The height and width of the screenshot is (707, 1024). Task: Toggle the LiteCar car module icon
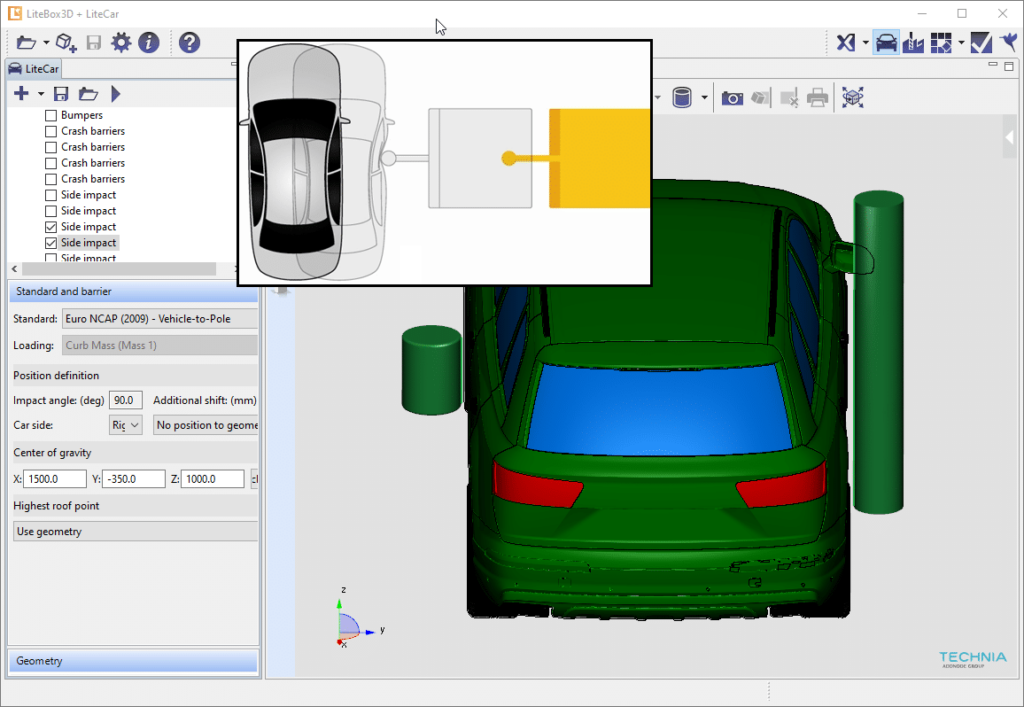coord(886,43)
